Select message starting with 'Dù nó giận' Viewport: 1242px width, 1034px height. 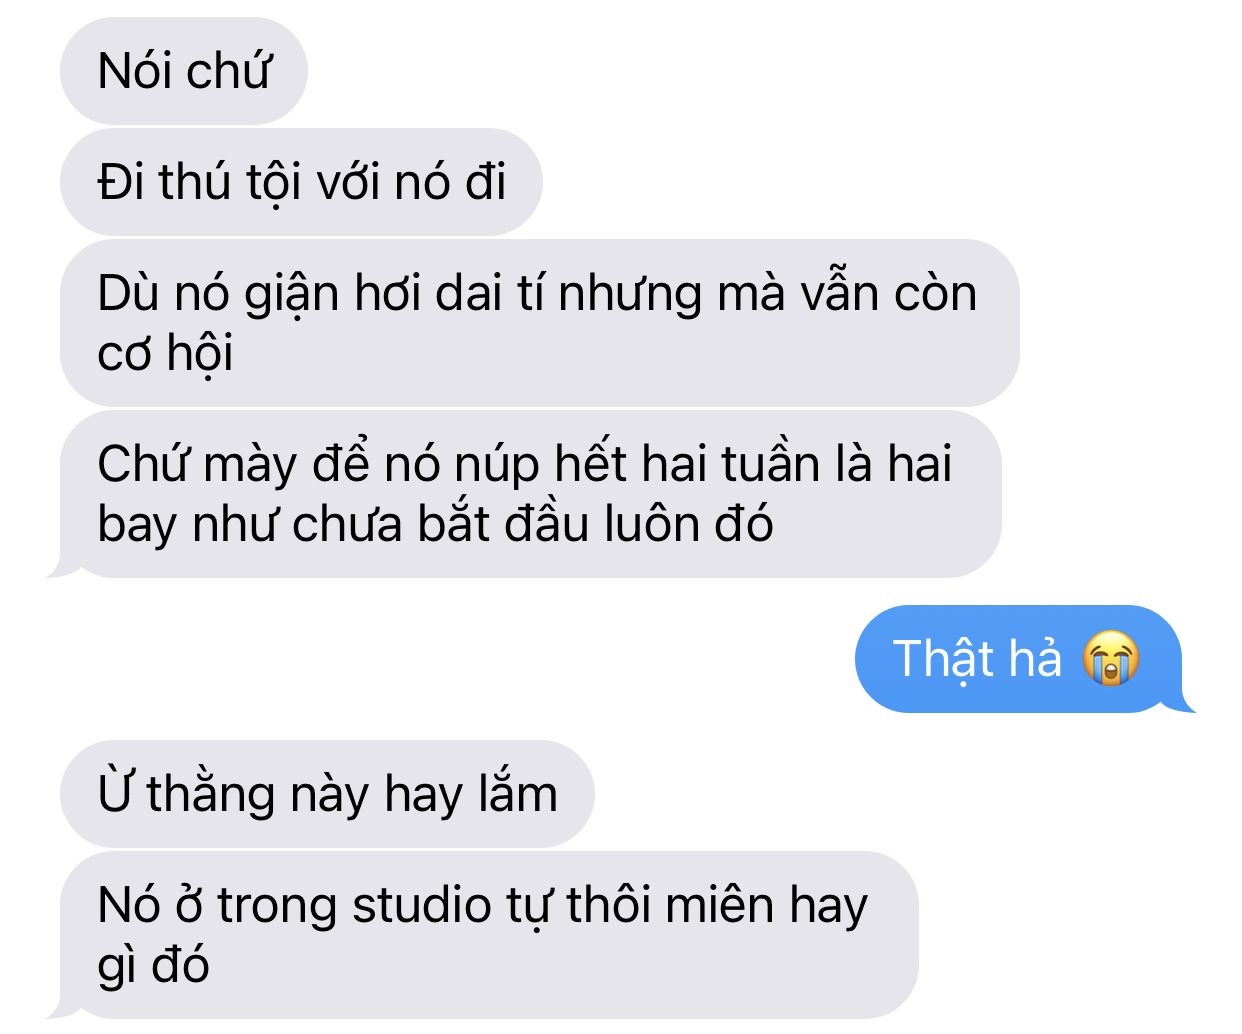[540, 323]
